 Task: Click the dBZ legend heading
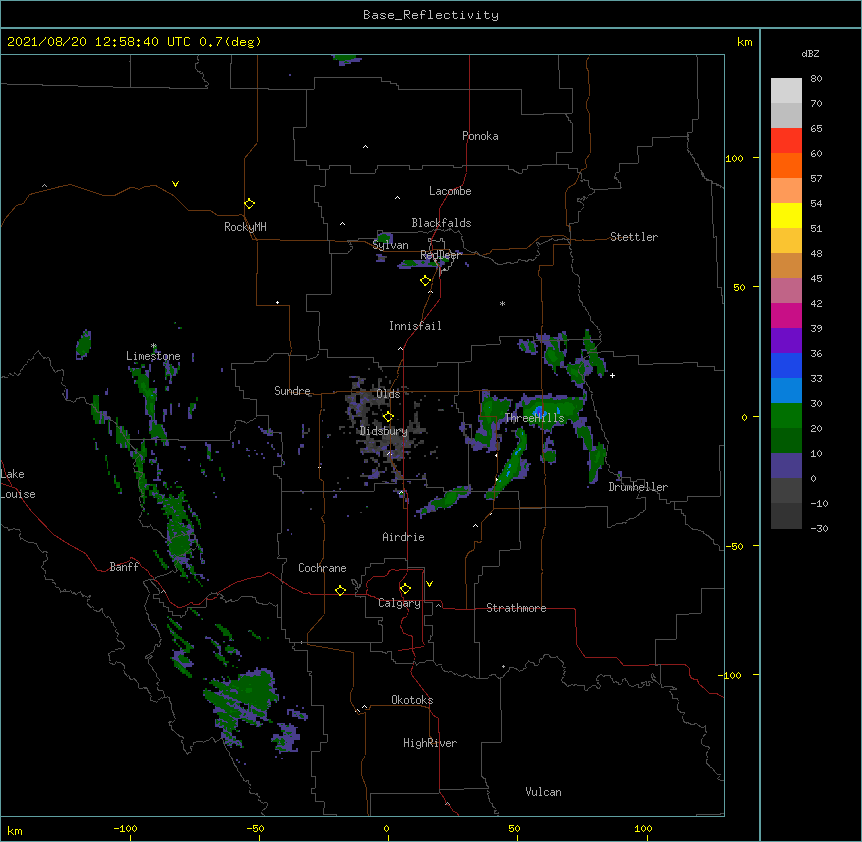click(810, 53)
